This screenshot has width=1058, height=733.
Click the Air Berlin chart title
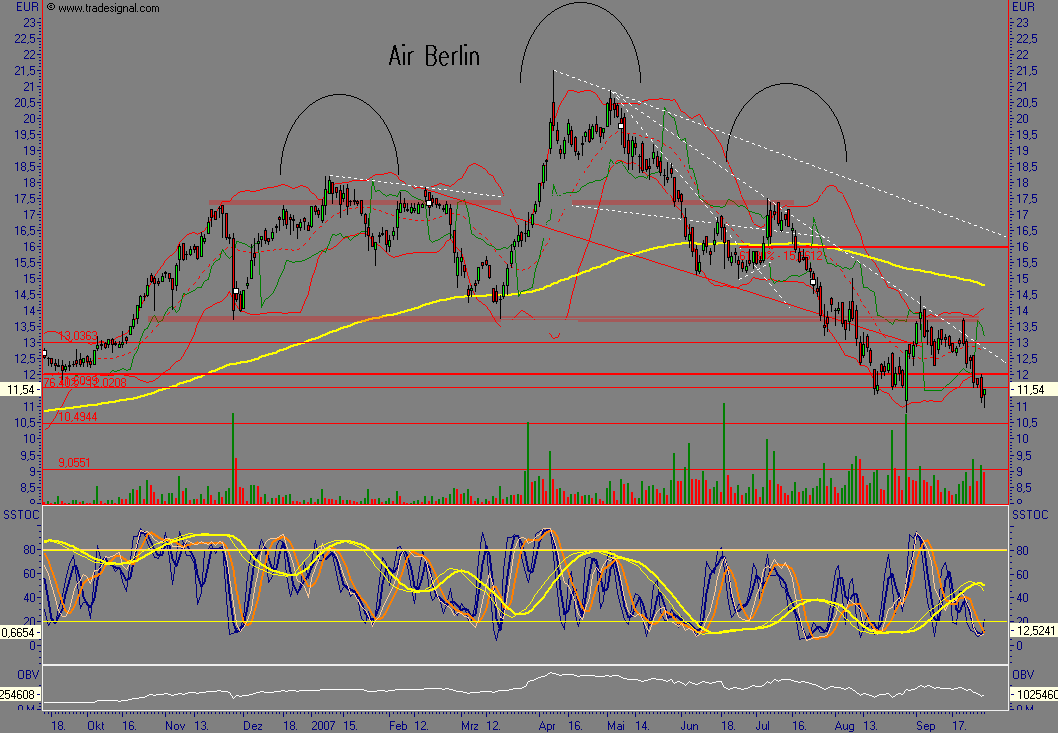(x=434, y=57)
